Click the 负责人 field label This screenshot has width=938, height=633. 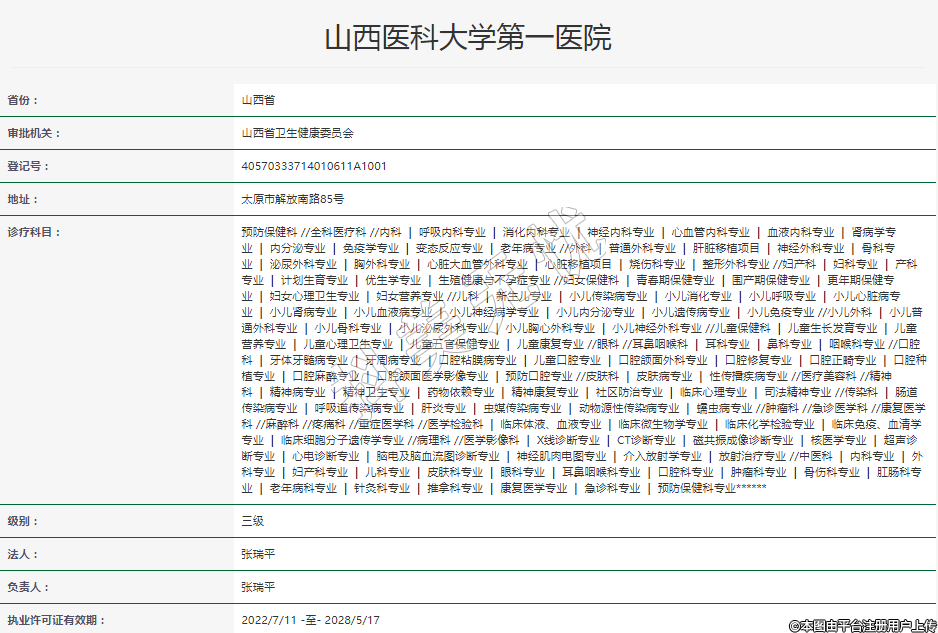28,587
